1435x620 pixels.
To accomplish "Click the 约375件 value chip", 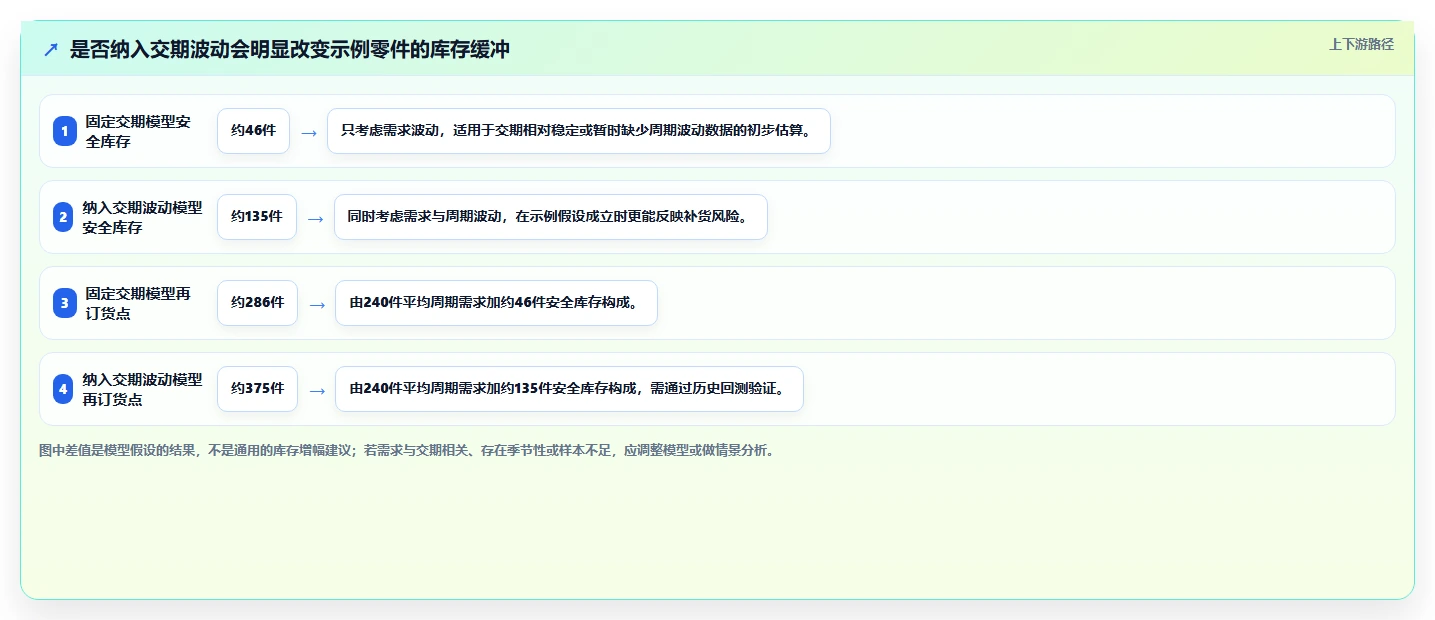I will 257,389.
